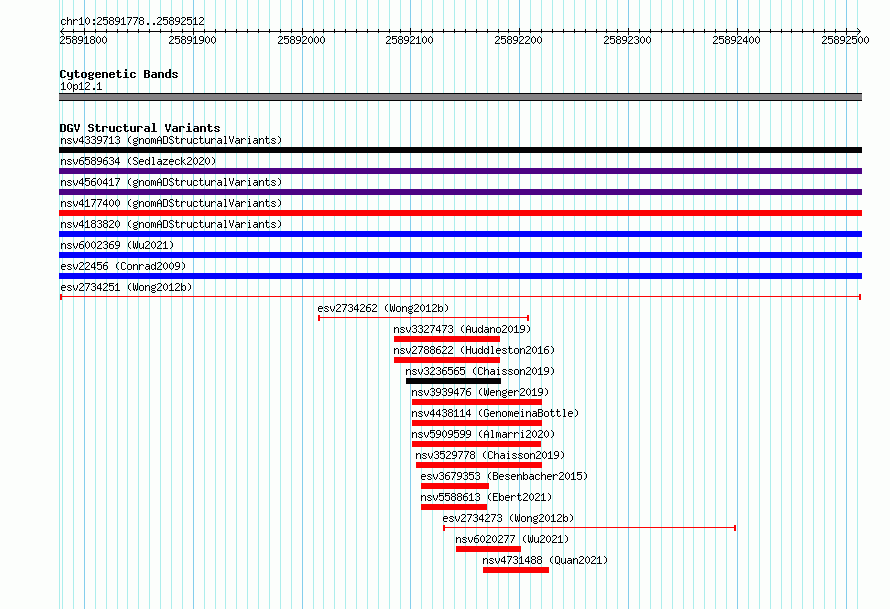Select the red bar under nsv3529778
The width and height of the screenshot is (890, 609).
click(x=479, y=465)
